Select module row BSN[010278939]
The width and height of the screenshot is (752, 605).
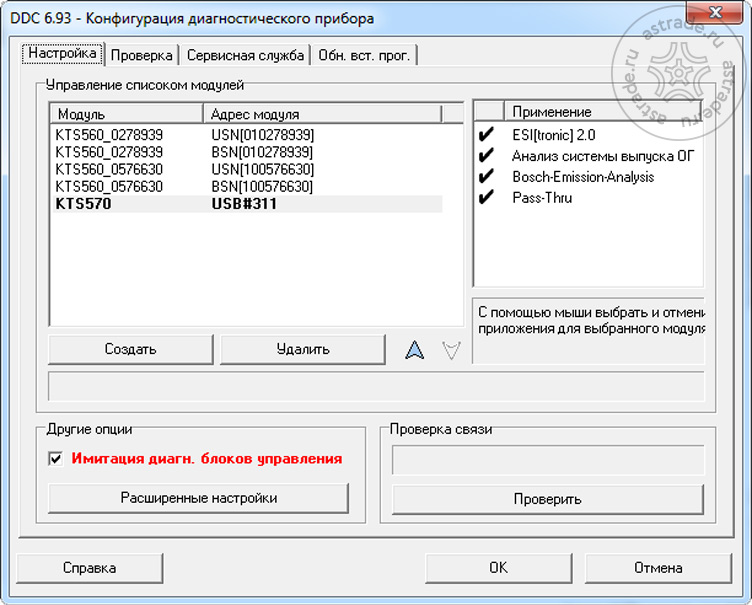pyautogui.click(x=247, y=152)
